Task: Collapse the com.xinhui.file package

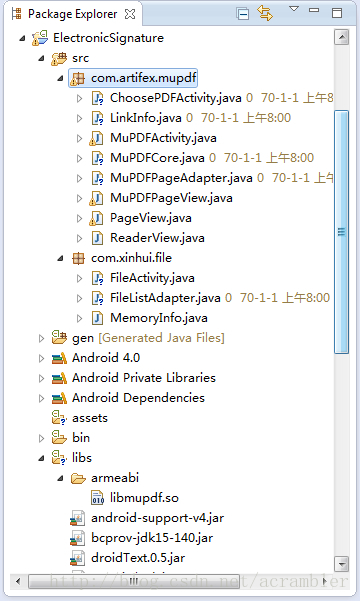Action: click(x=60, y=258)
